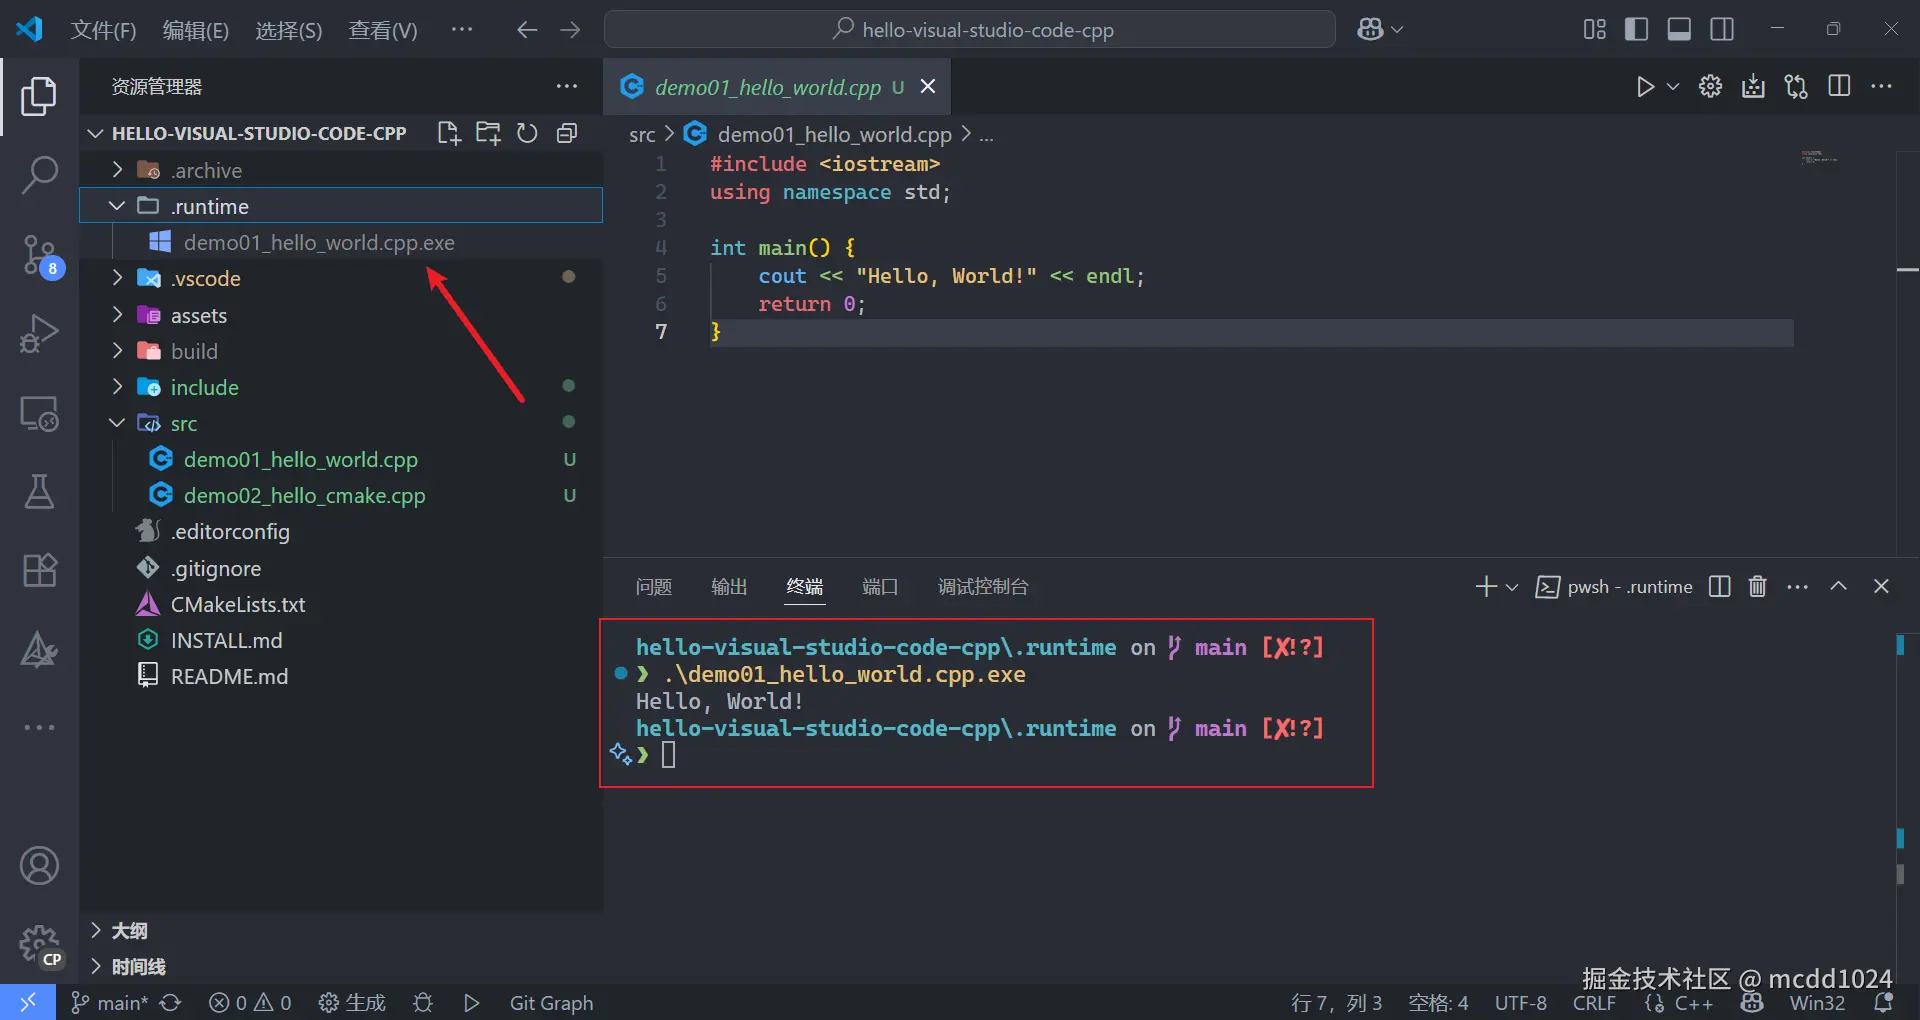Switch to the 调试控制台 panel tab
1920x1020 pixels.
[983, 587]
